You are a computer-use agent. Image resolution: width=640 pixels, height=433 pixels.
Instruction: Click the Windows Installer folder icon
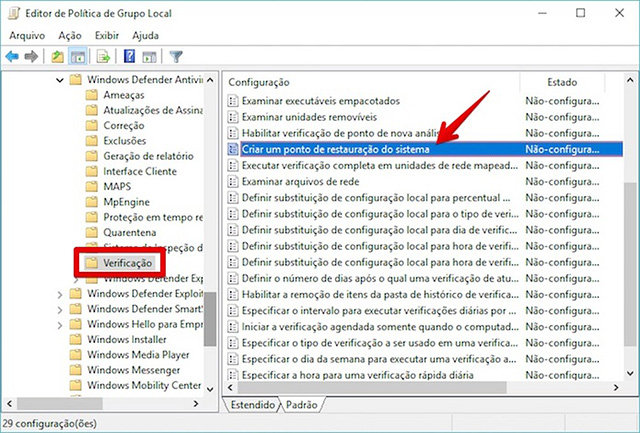(x=76, y=340)
